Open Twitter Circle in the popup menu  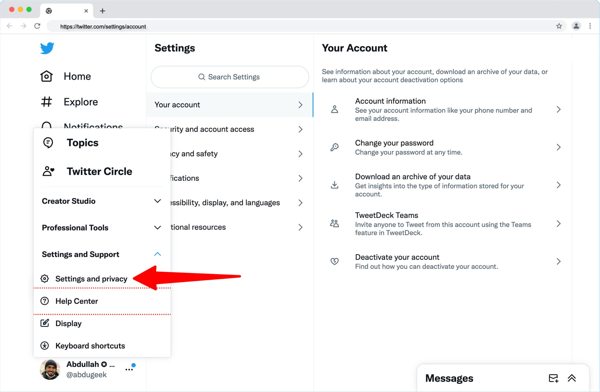[99, 171]
